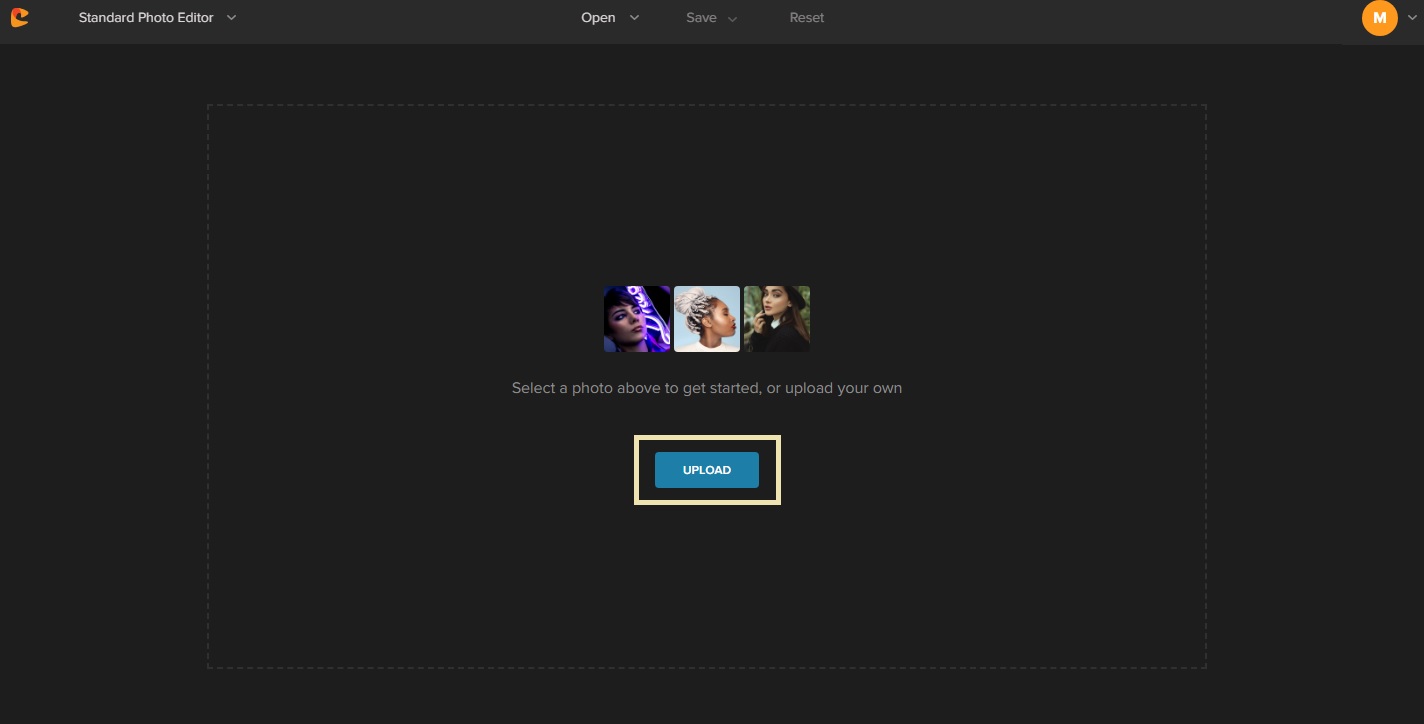The width and height of the screenshot is (1424, 724).
Task: Click the "upload your own" text
Action: click(849, 388)
